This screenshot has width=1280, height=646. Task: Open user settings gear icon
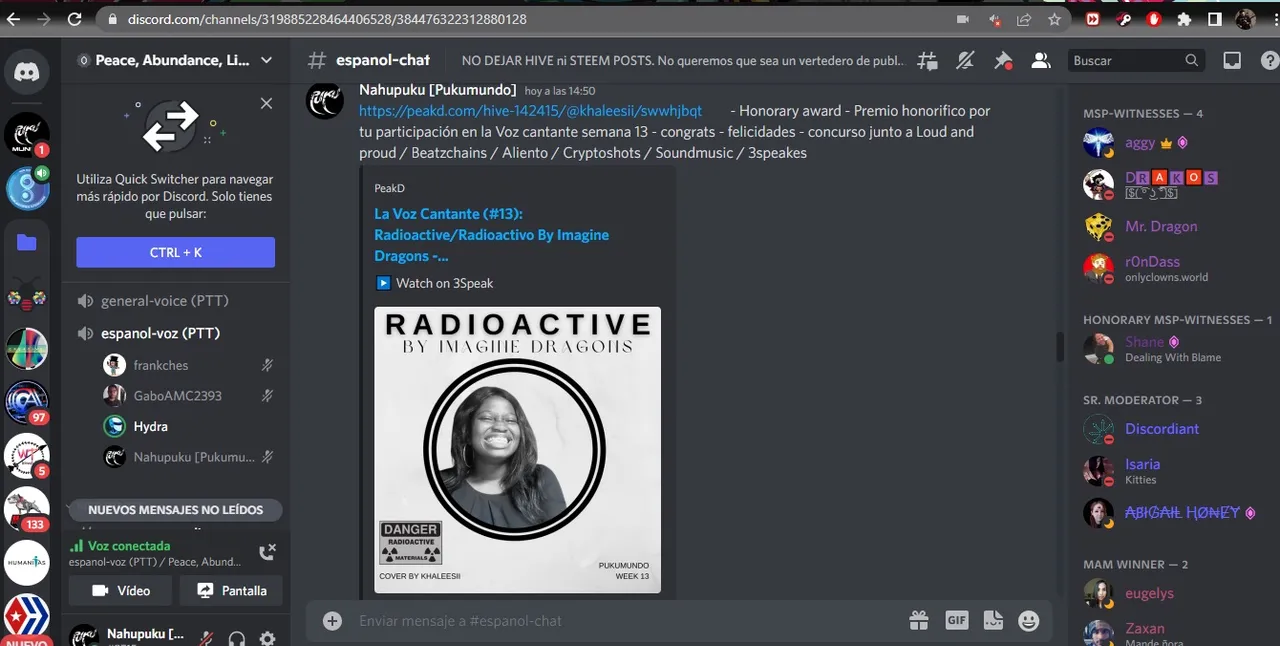coord(267,638)
